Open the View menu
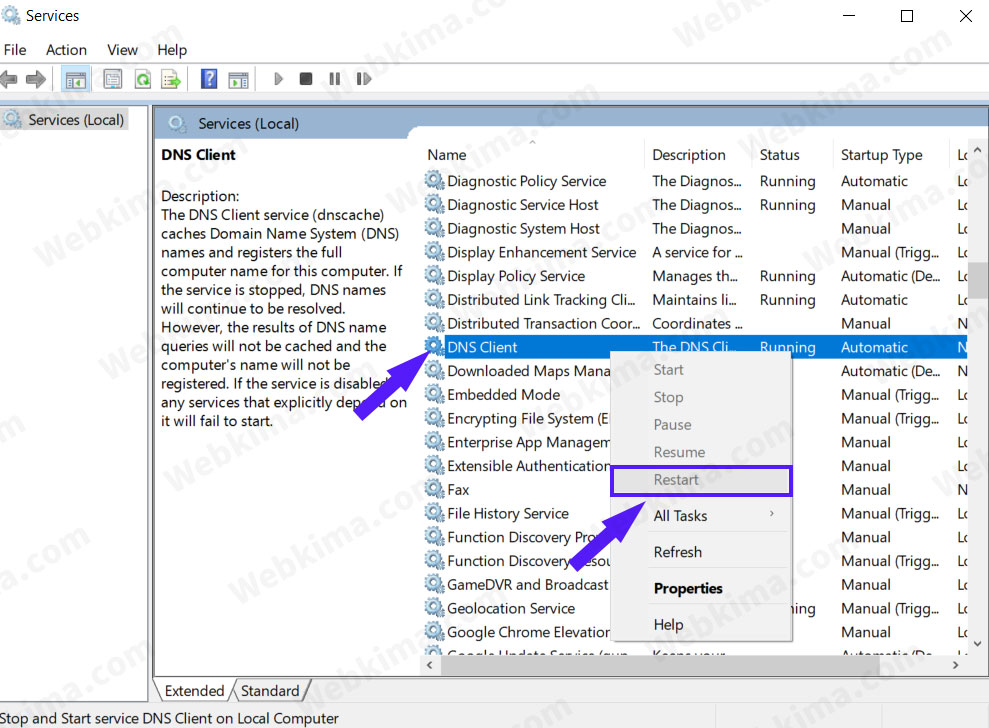 pos(122,50)
